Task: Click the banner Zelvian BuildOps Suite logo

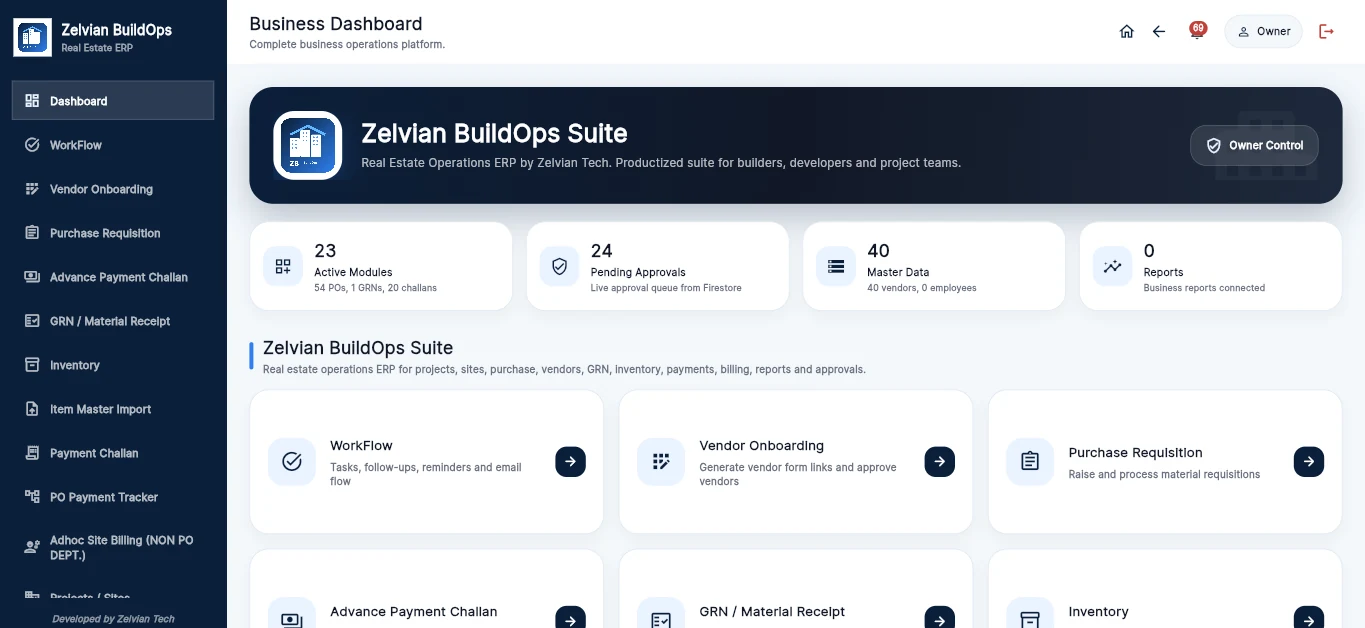Action: tap(308, 145)
